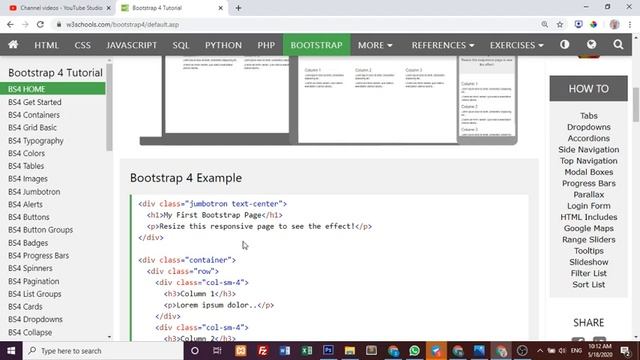Open the W3Schools search magnifier icon
The height and width of the screenshot is (360, 640).
click(618, 44)
